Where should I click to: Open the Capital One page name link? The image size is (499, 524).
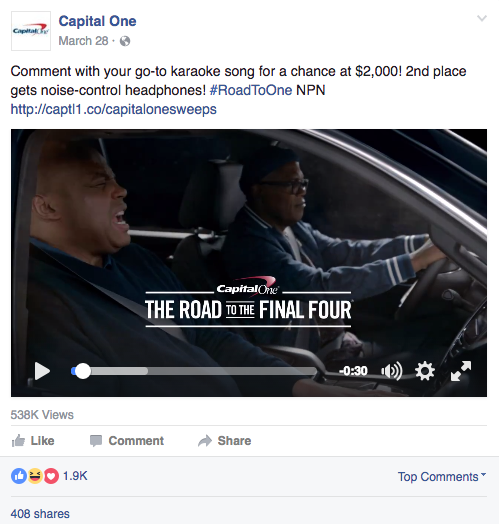pos(97,21)
